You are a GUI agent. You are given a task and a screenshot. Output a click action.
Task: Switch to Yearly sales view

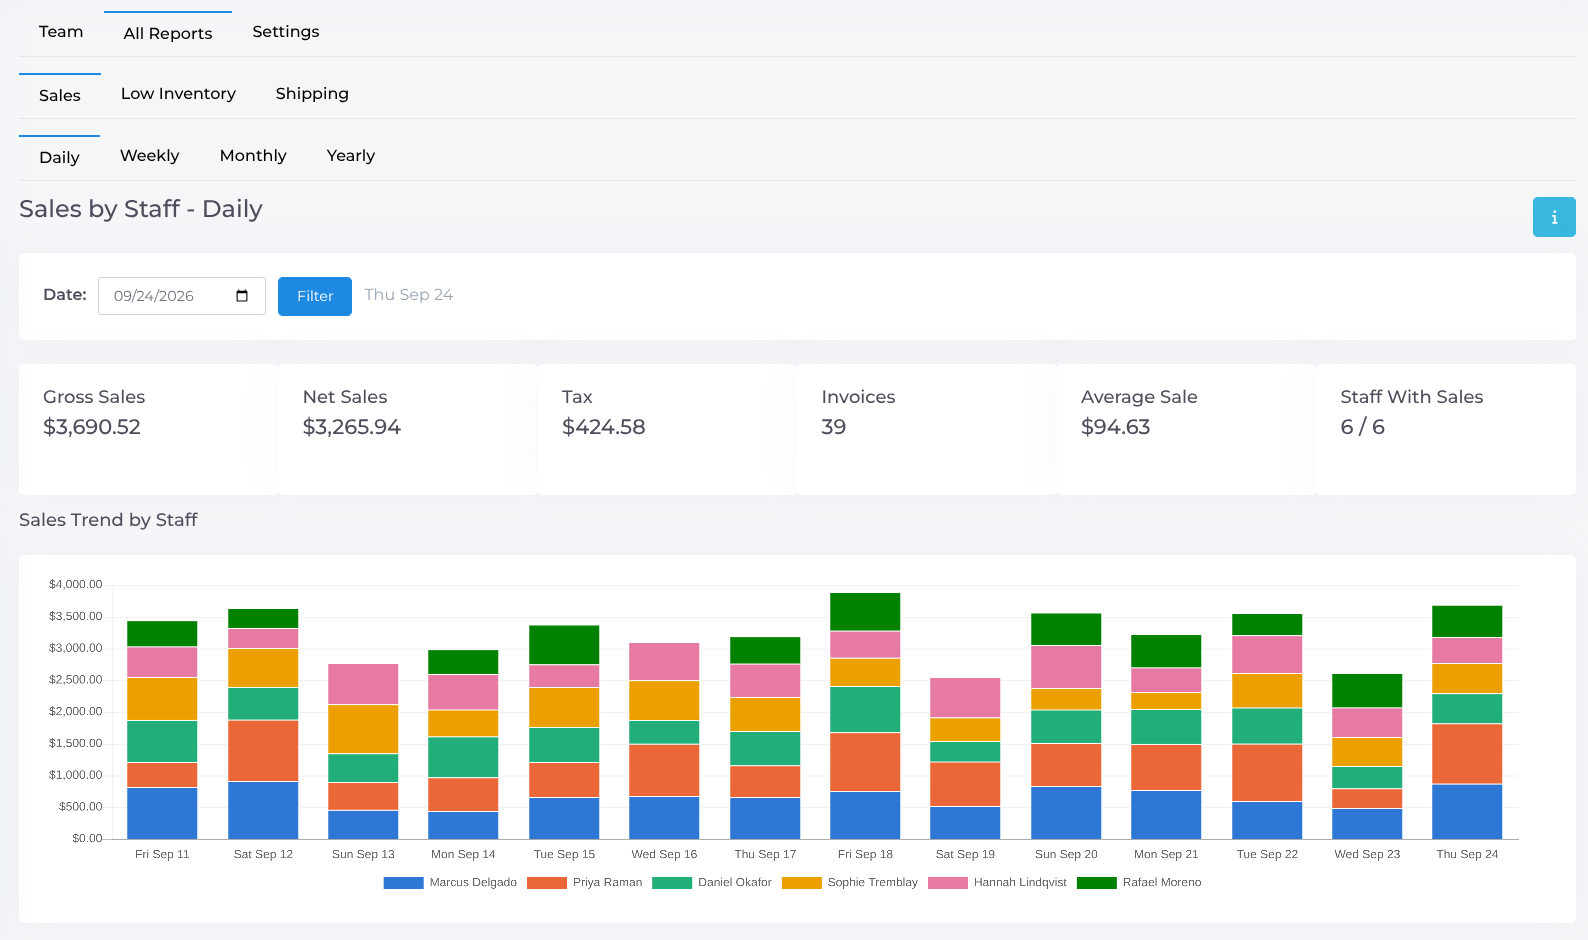(351, 156)
